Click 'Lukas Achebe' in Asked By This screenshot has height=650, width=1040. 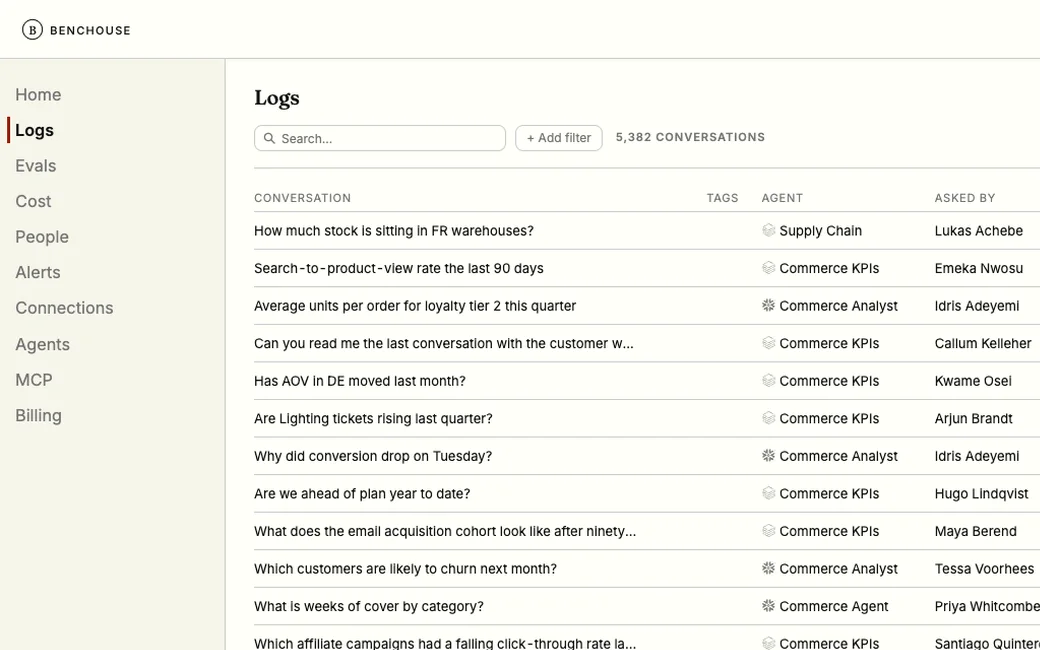978,231
